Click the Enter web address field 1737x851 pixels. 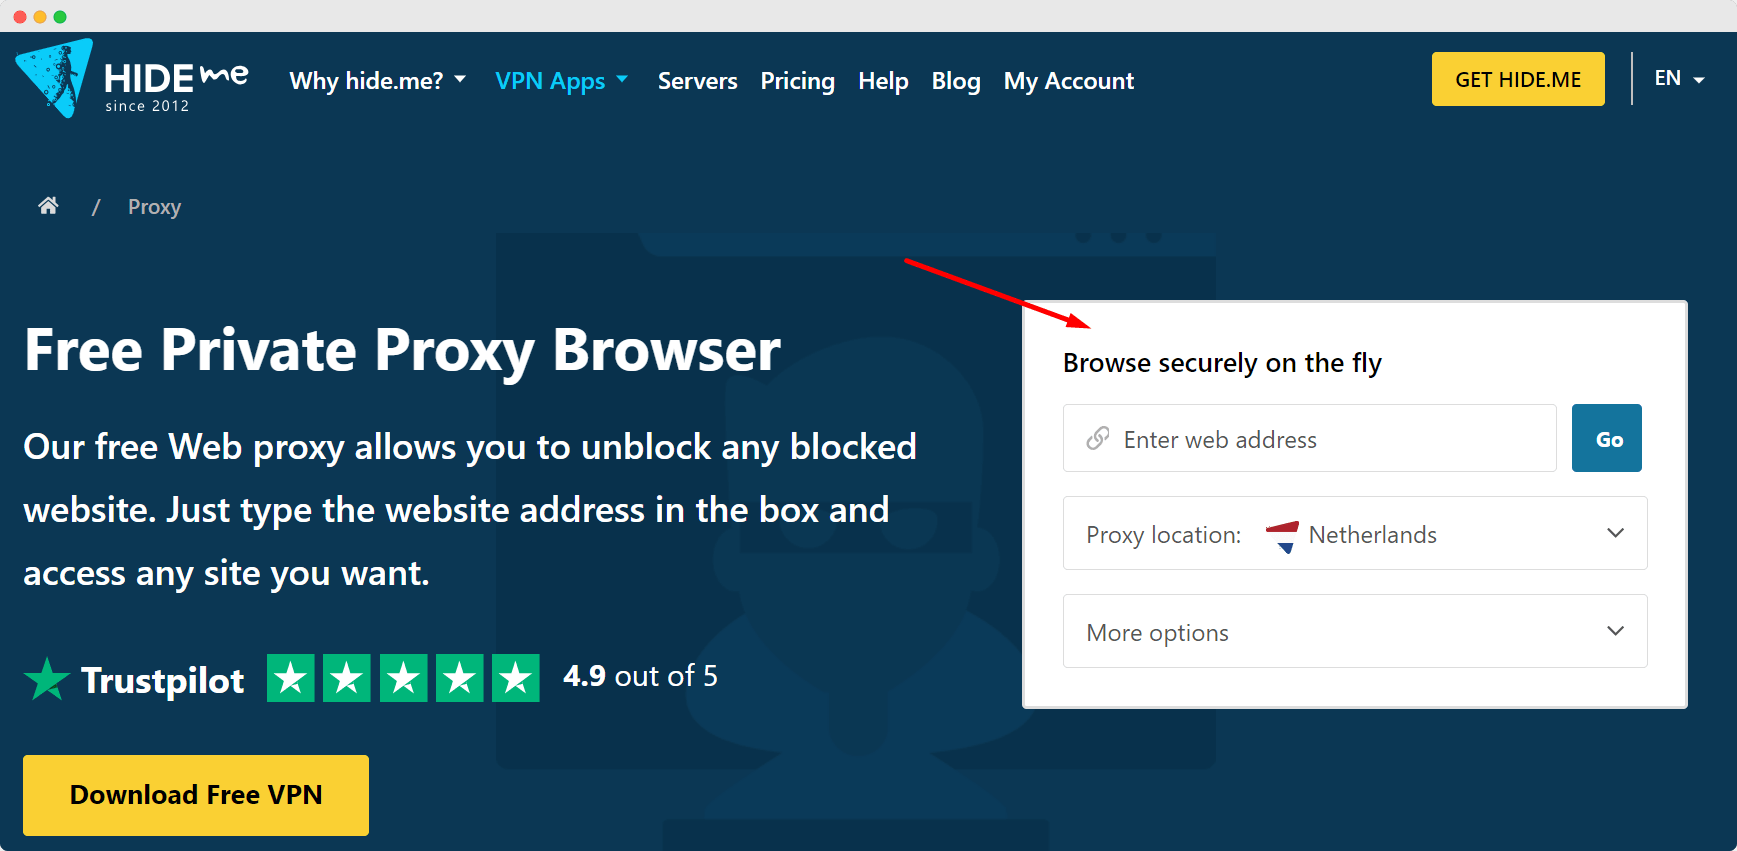pos(1310,438)
